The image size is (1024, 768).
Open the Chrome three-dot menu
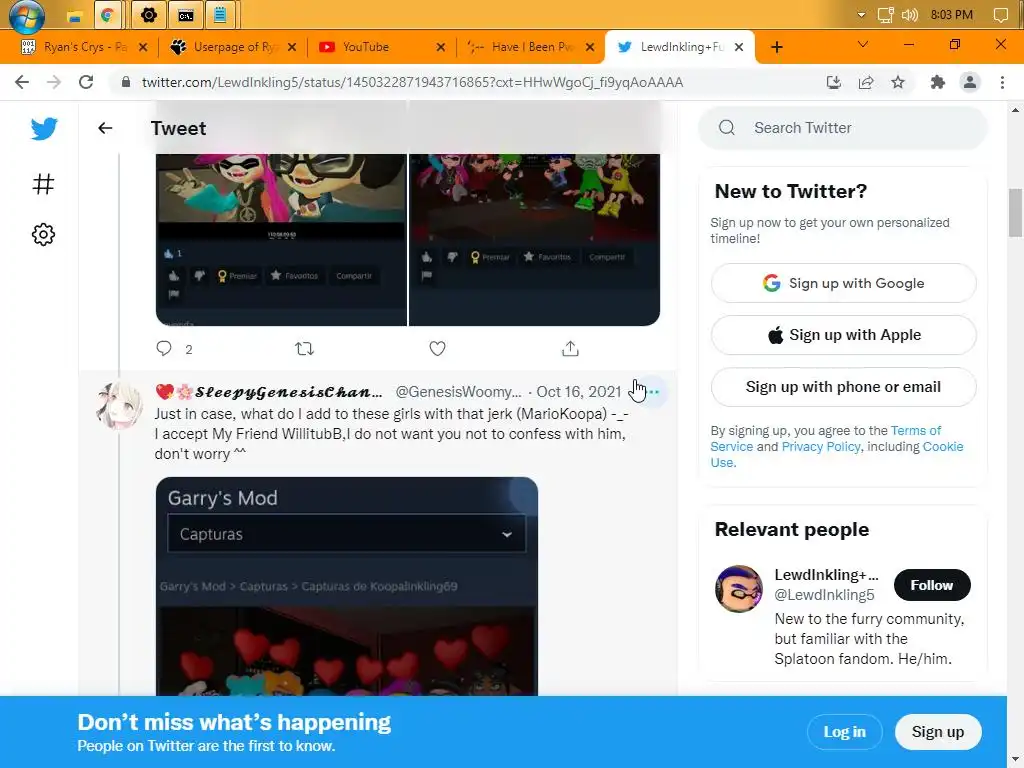pos(1002,82)
